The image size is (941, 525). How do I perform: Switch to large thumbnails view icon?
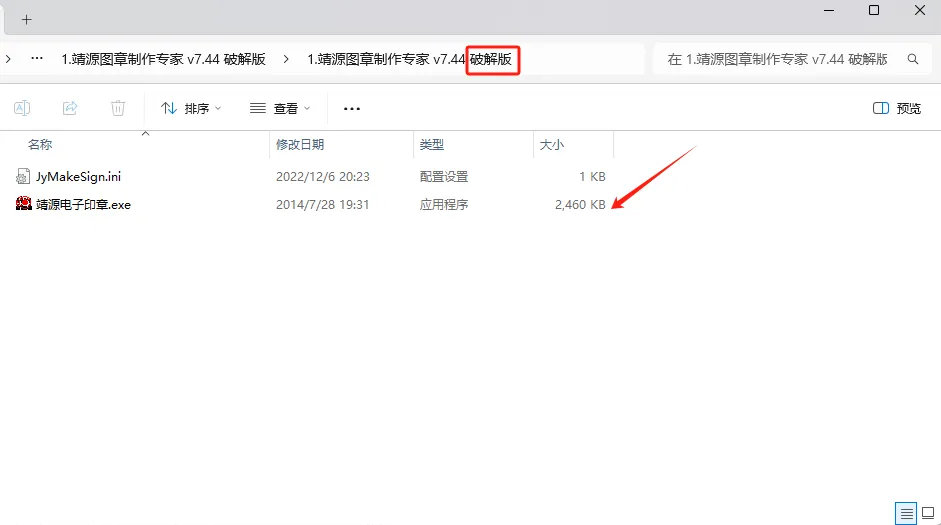(928, 514)
